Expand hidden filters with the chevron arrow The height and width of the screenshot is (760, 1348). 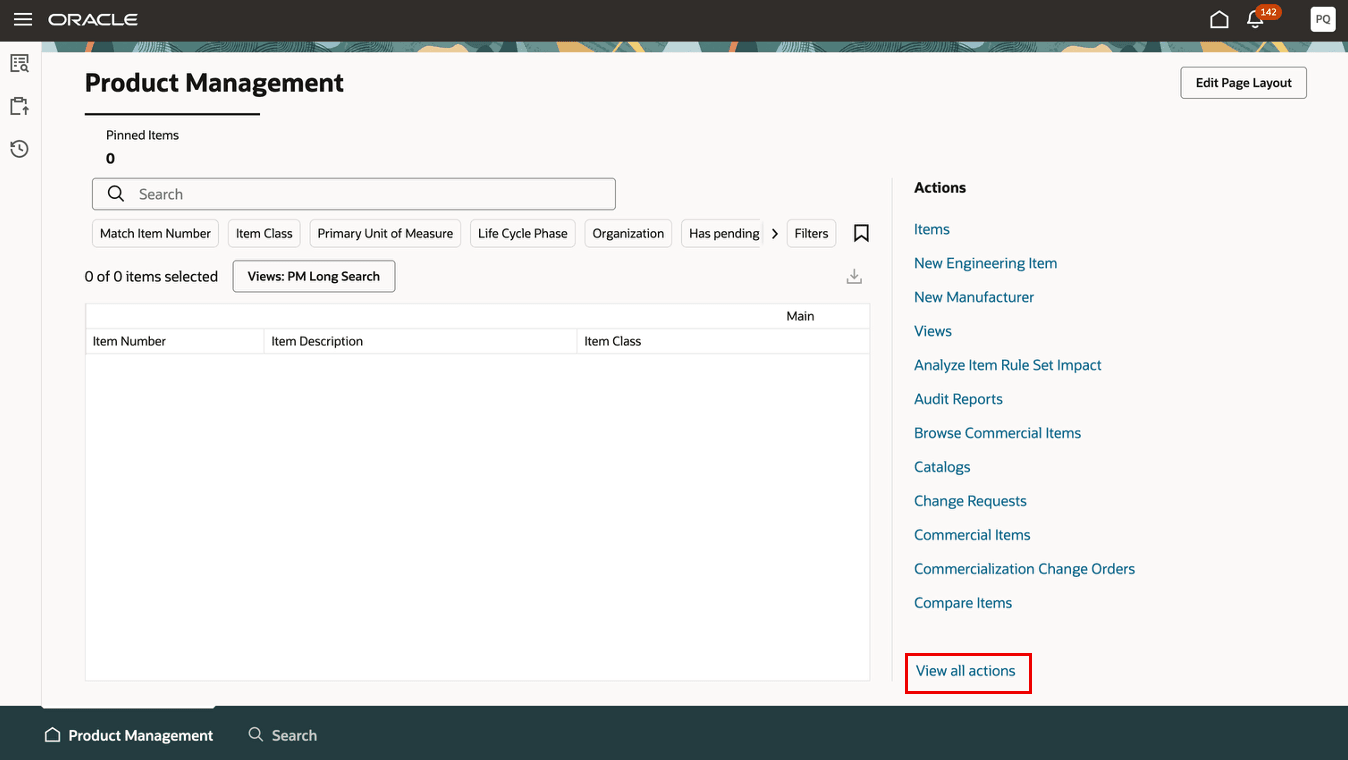click(775, 233)
